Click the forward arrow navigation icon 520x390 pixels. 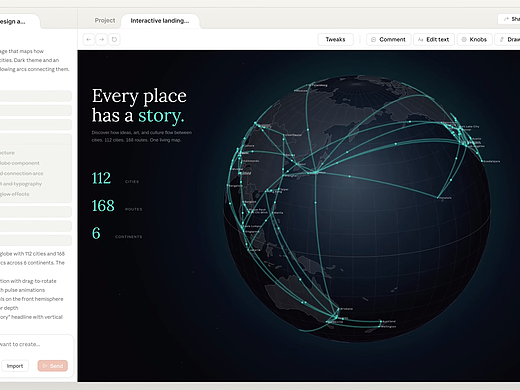[x=102, y=39]
